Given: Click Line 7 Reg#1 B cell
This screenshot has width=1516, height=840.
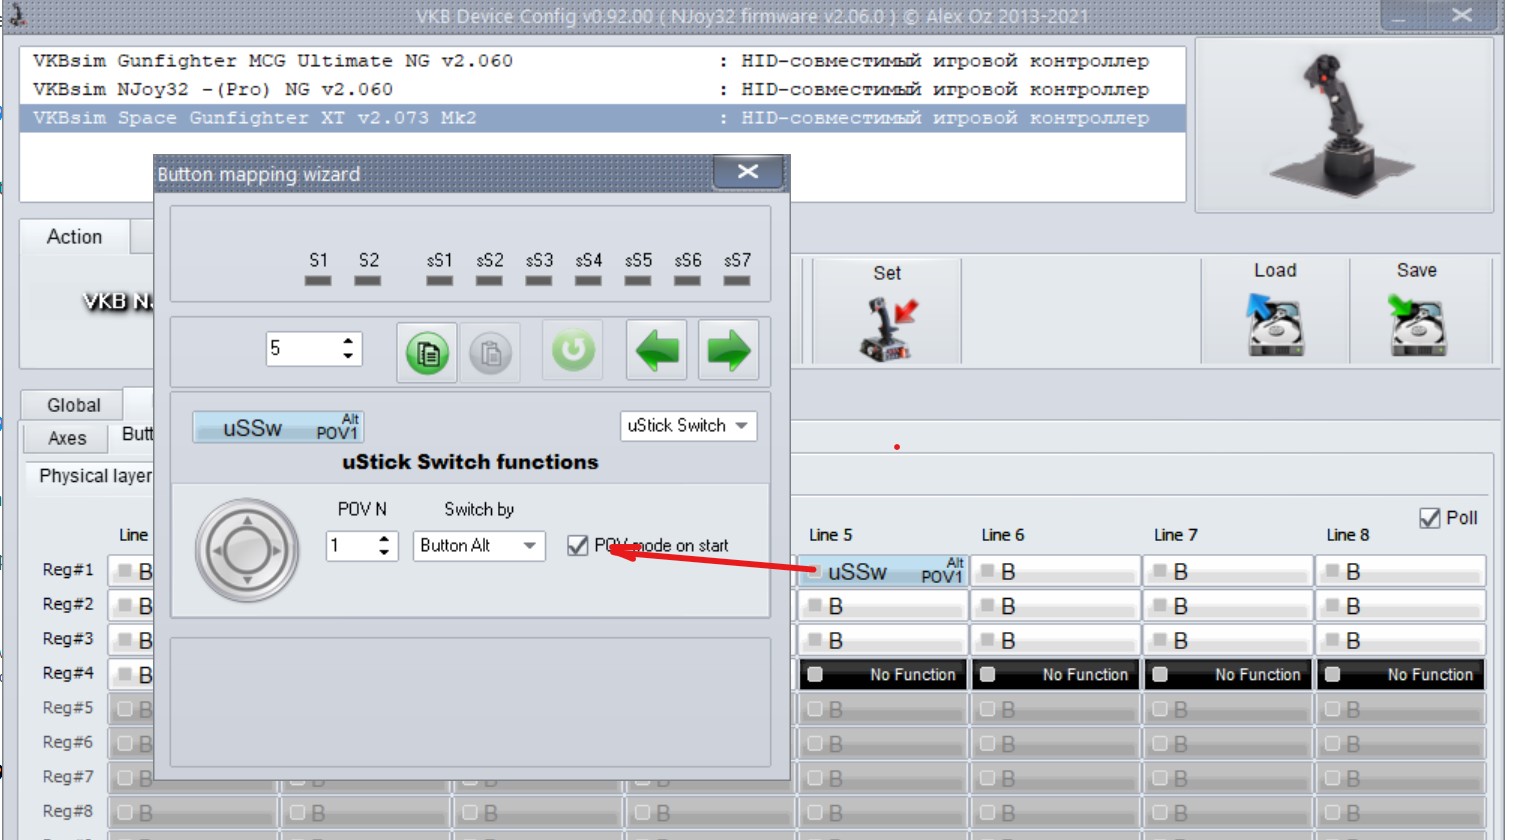Looking at the screenshot, I should pyautogui.click(x=1229, y=571).
